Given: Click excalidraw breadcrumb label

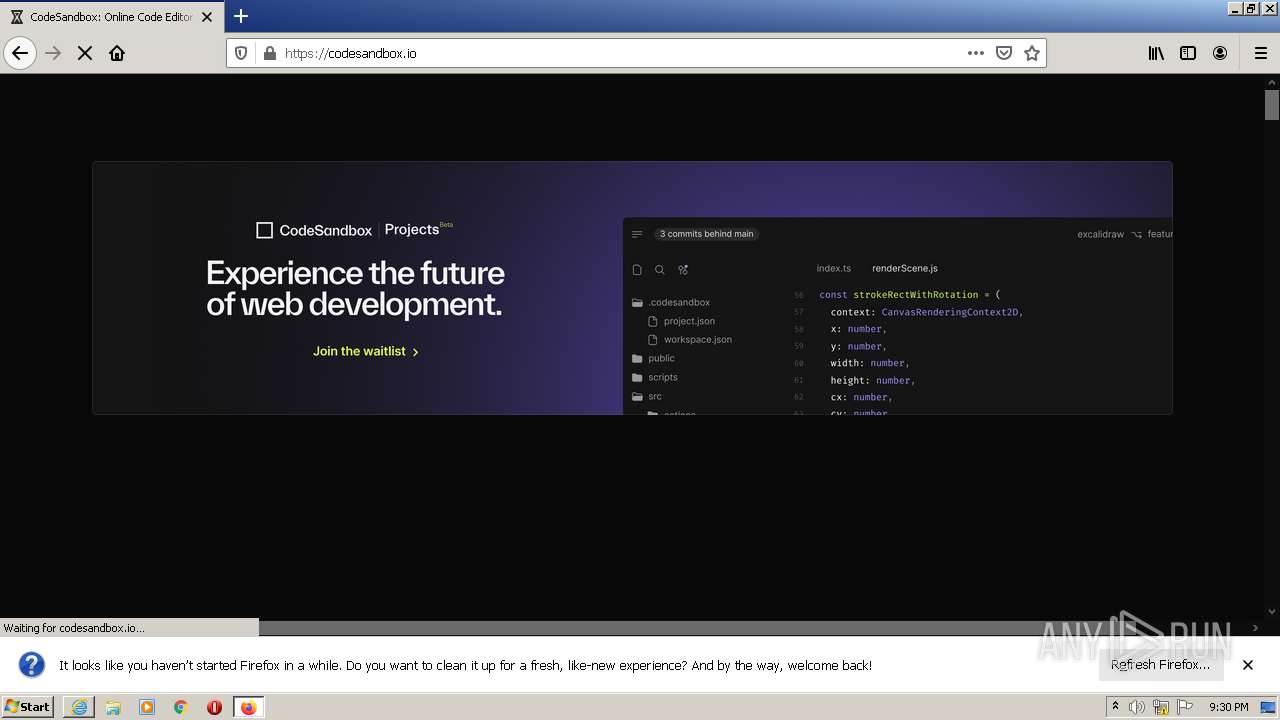Looking at the screenshot, I should (x=1100, y=234).
